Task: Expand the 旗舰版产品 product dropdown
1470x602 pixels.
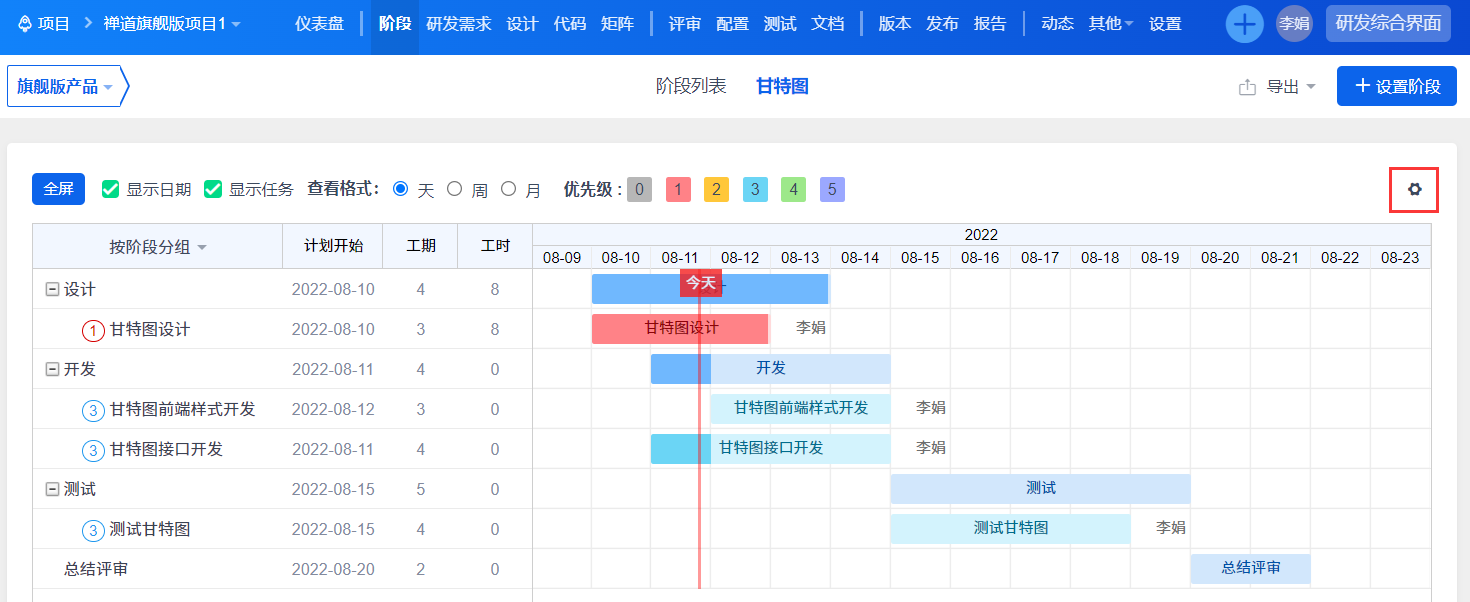Action: click(65, 87)
